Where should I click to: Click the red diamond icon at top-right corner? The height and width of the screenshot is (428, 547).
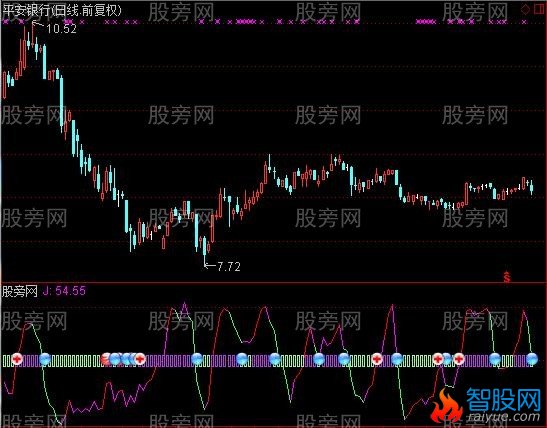pyautogui.click(x=525, y=9)
